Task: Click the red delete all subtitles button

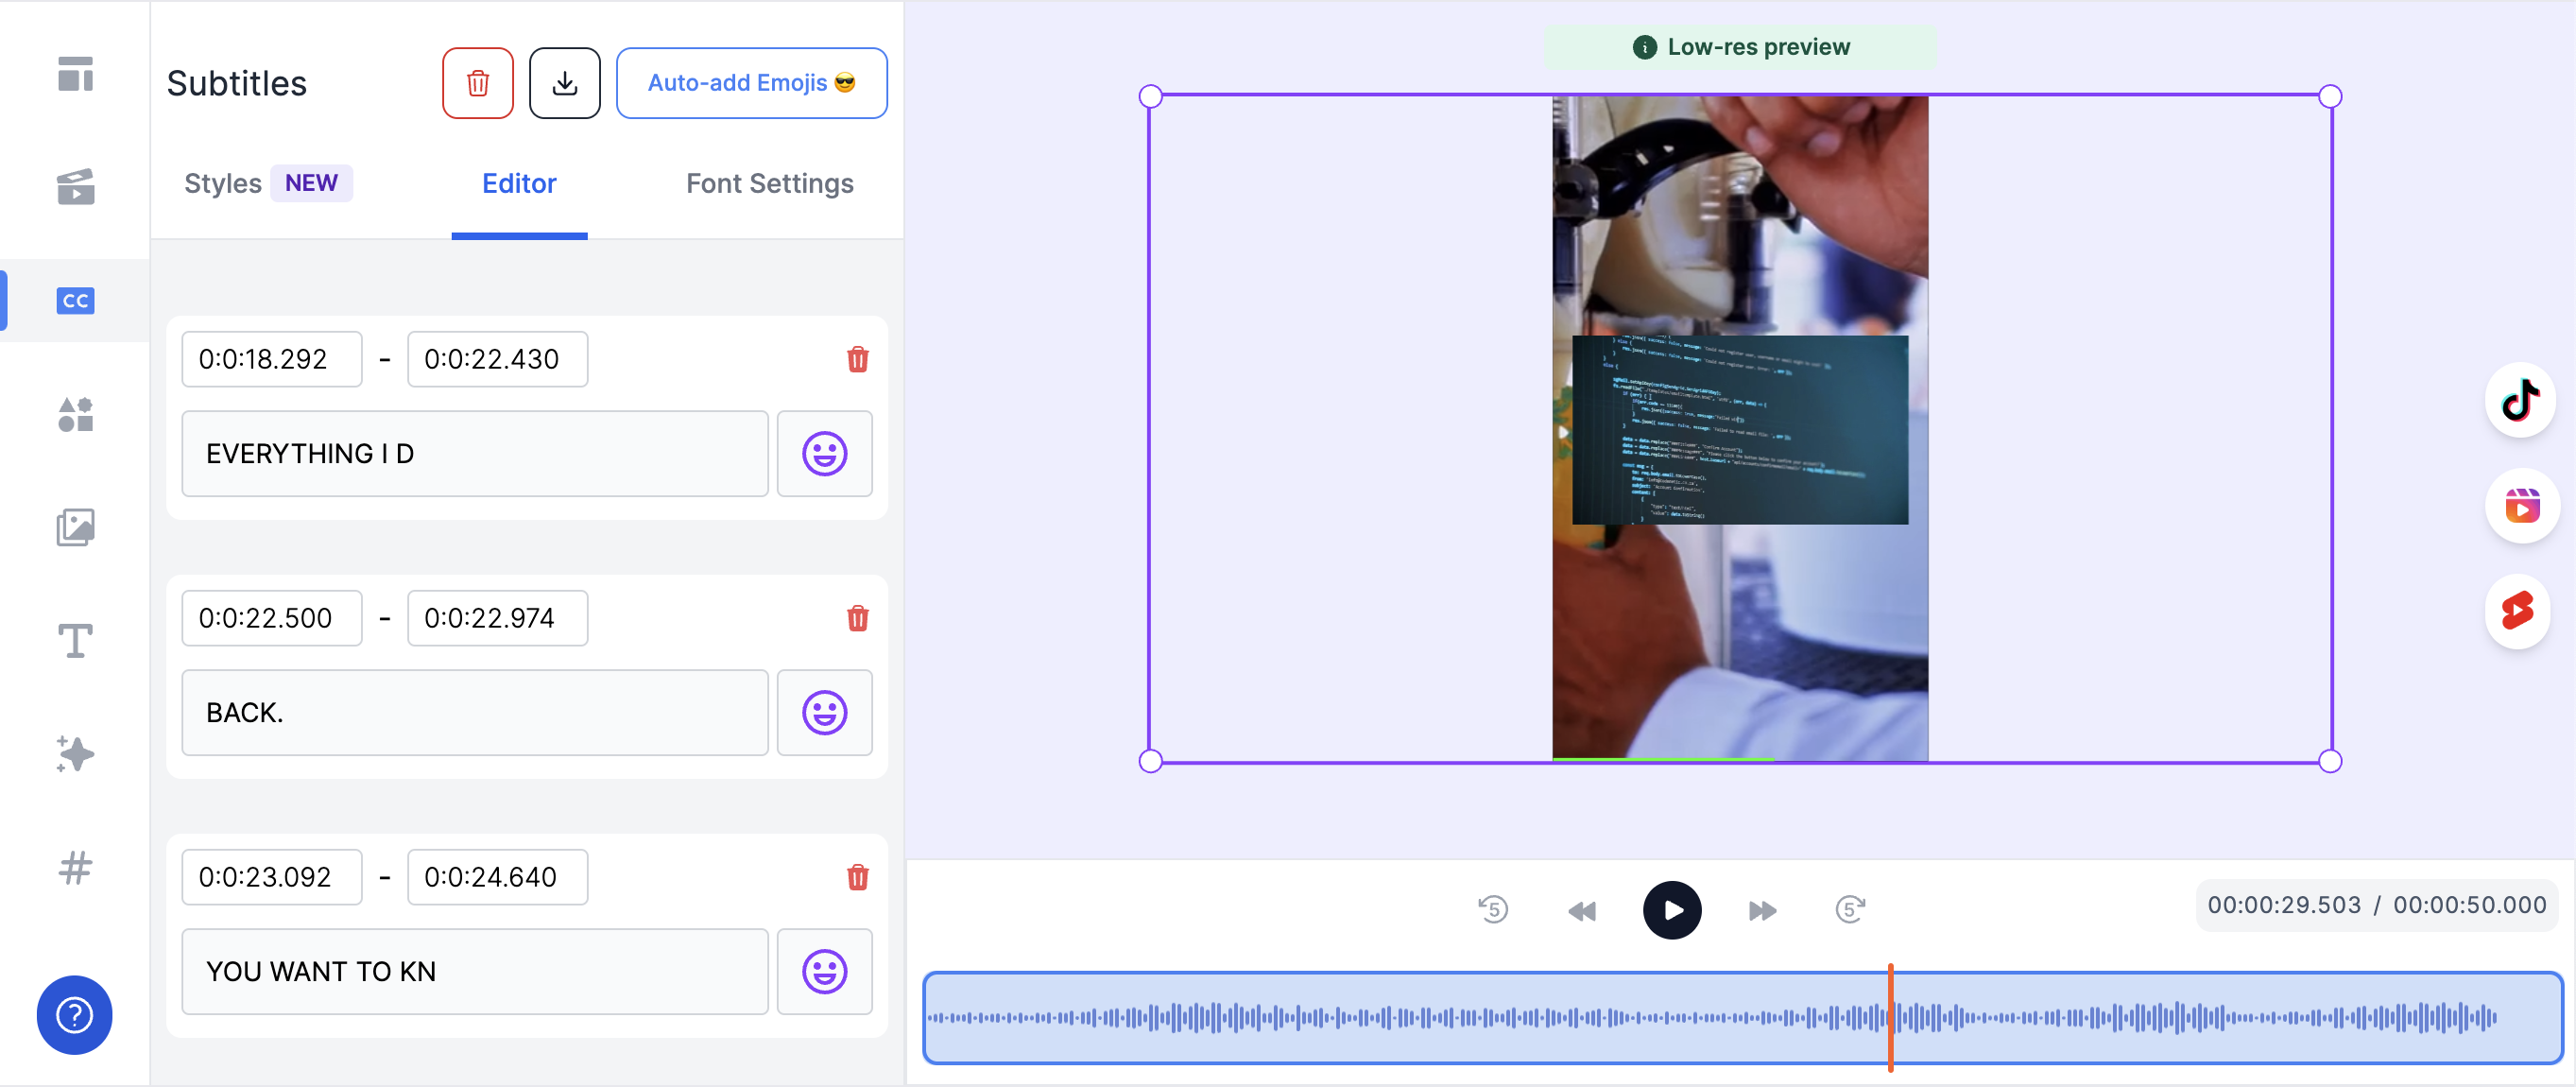Action: click(477, 83)
